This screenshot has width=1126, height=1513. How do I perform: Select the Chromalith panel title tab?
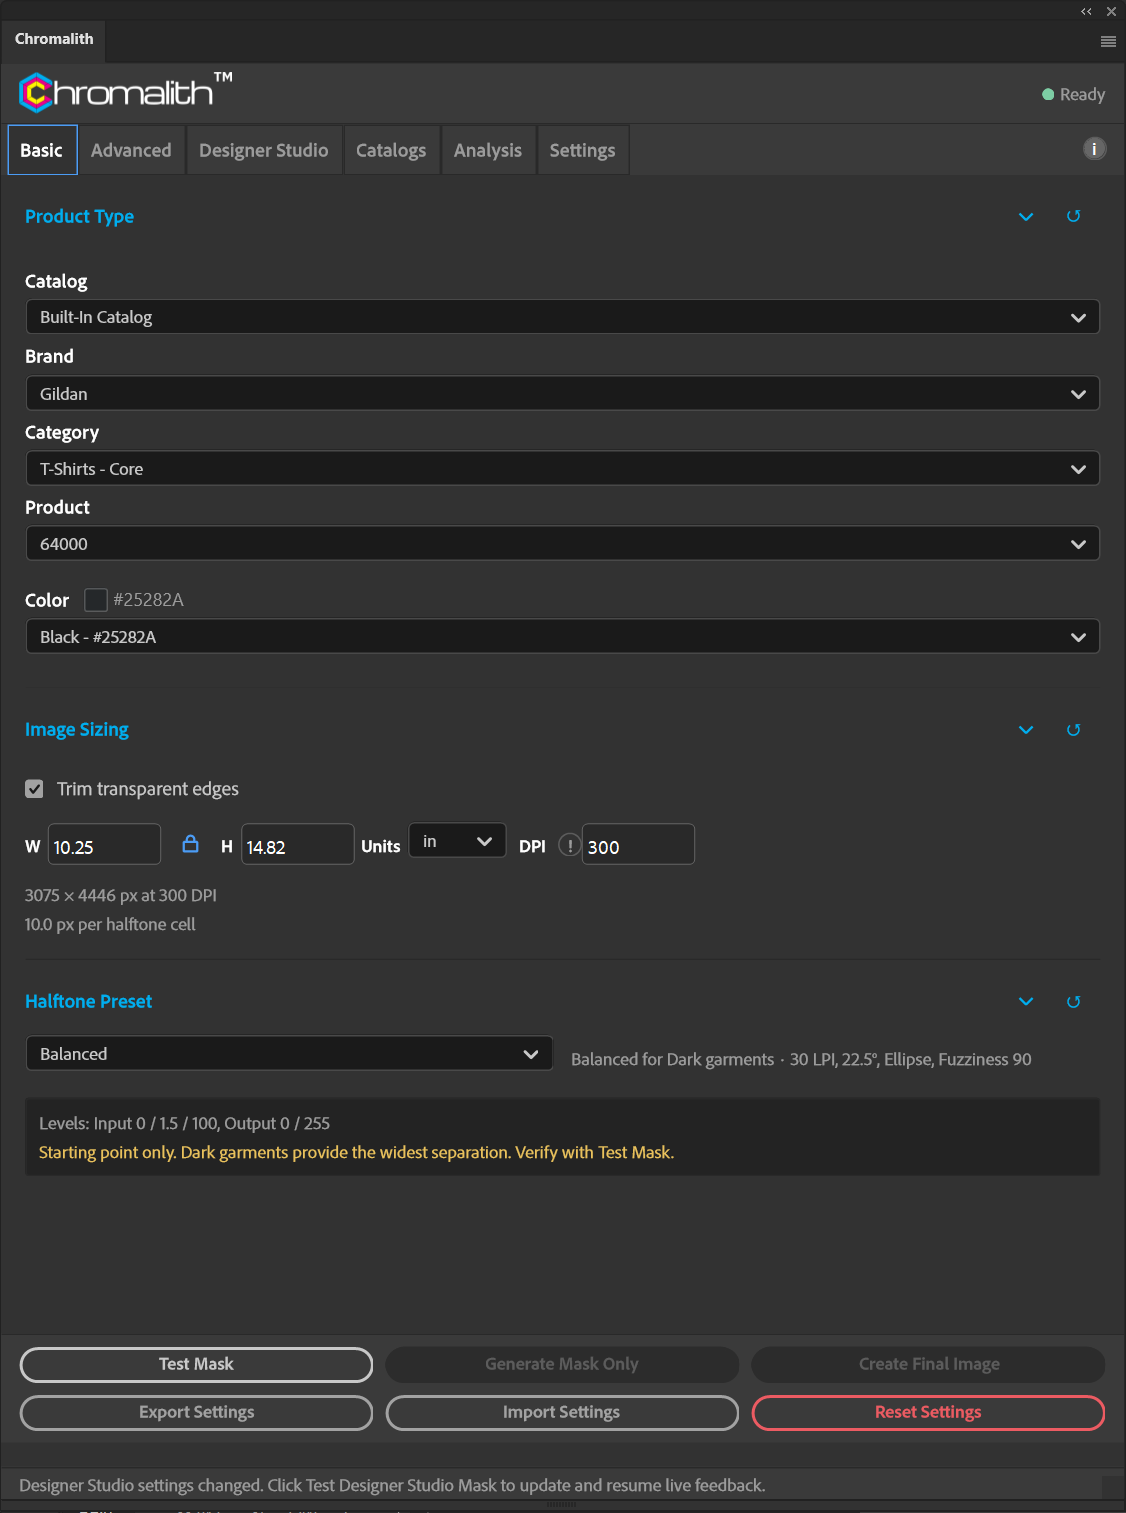click(x=54, y=39)
